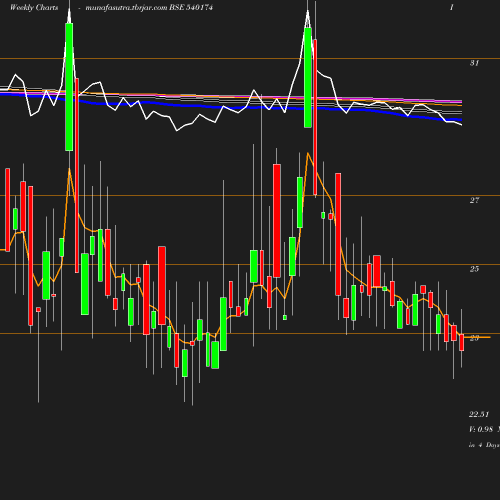Click the "in 4 Days" note
Image resolution: width=500 pixels, height=500 pixels.
coord(484,445)
